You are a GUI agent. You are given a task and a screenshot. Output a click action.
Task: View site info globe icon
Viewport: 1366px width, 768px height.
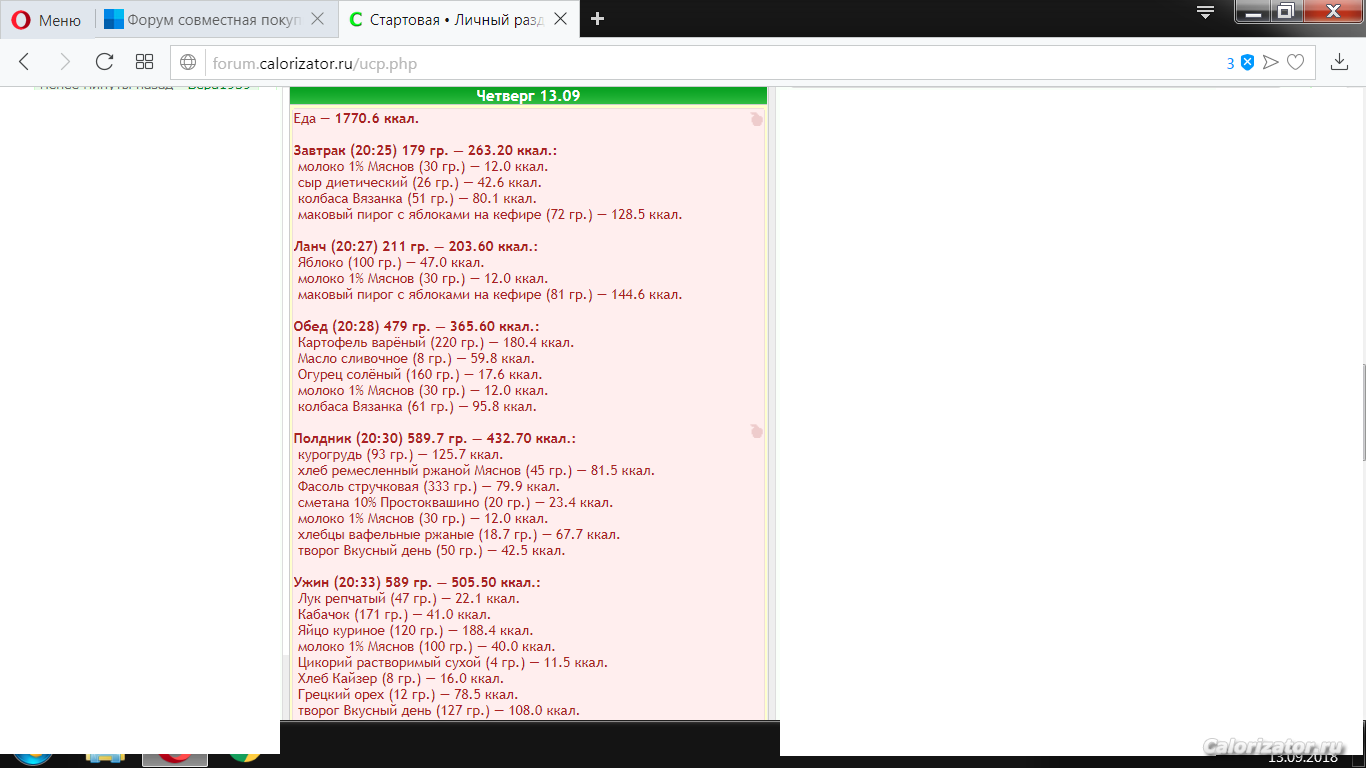click(x=188, y=63)
